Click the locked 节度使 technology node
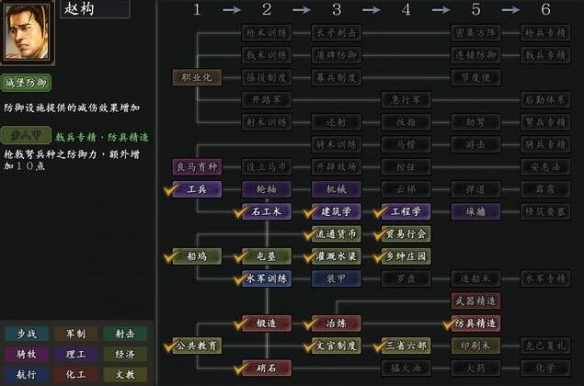 tap(476, 77)
